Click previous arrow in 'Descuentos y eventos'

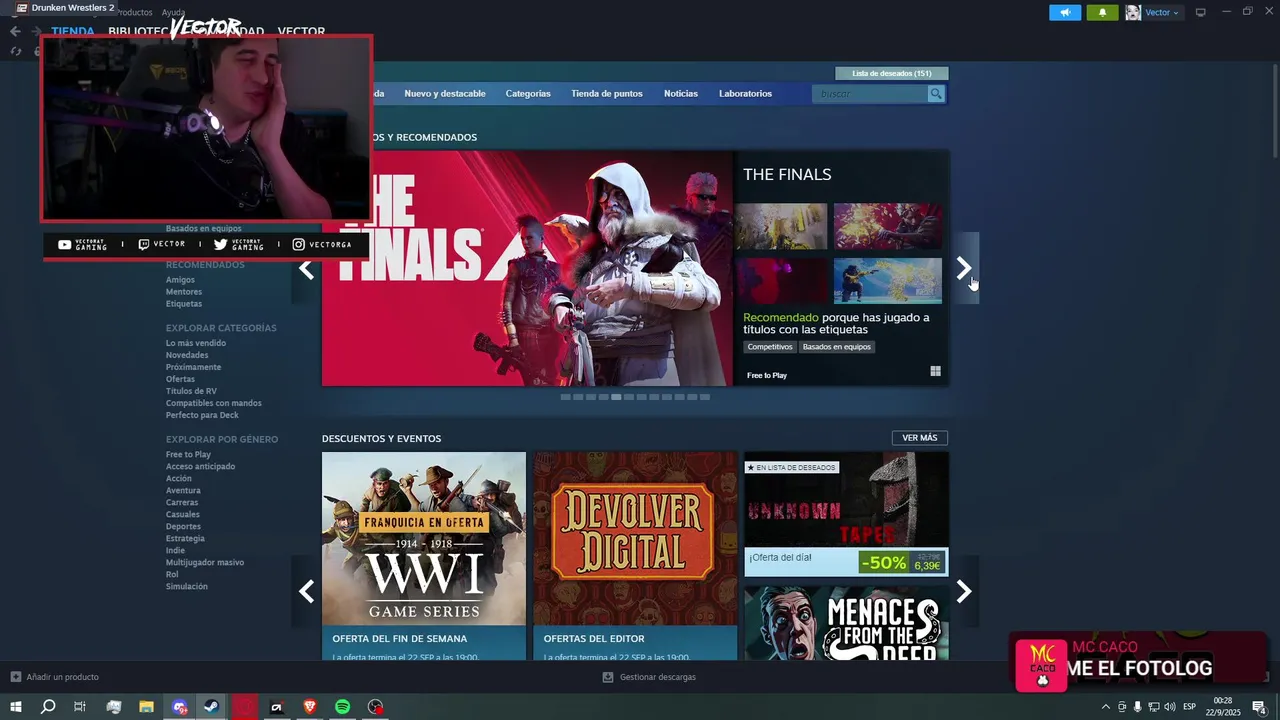point(306,592)
